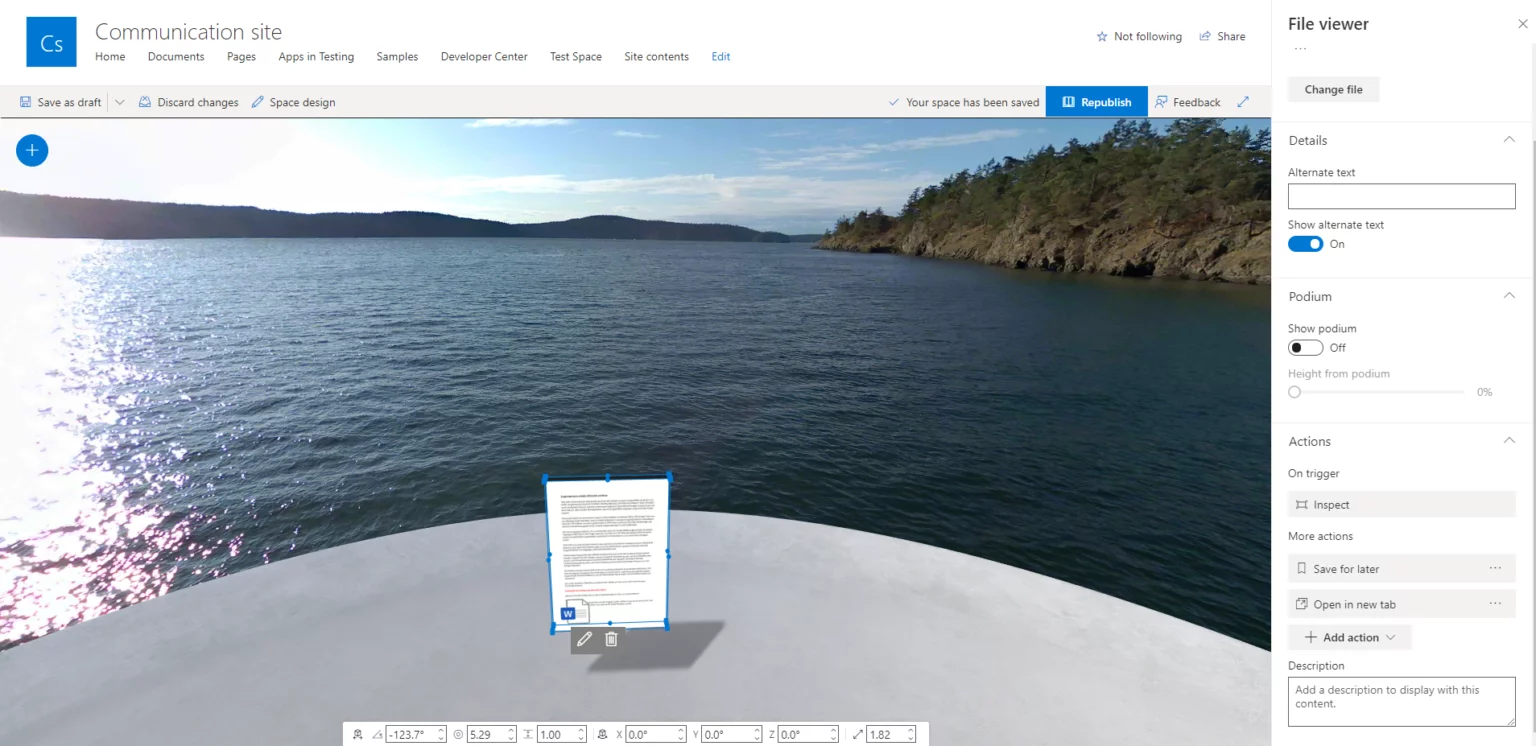Click the Save for later bookmark icon
Image resolution: width=1536 pixels, height=746 pixels.
(x=1302, y=568)
